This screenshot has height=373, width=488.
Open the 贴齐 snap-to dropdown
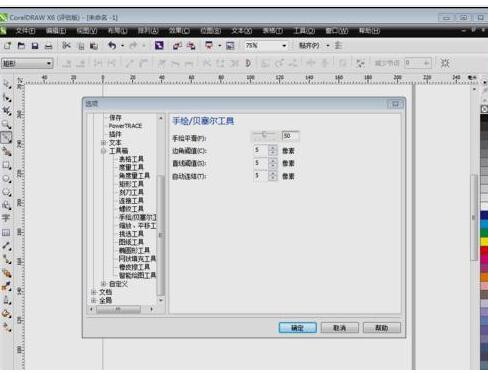tap(328, 46)
